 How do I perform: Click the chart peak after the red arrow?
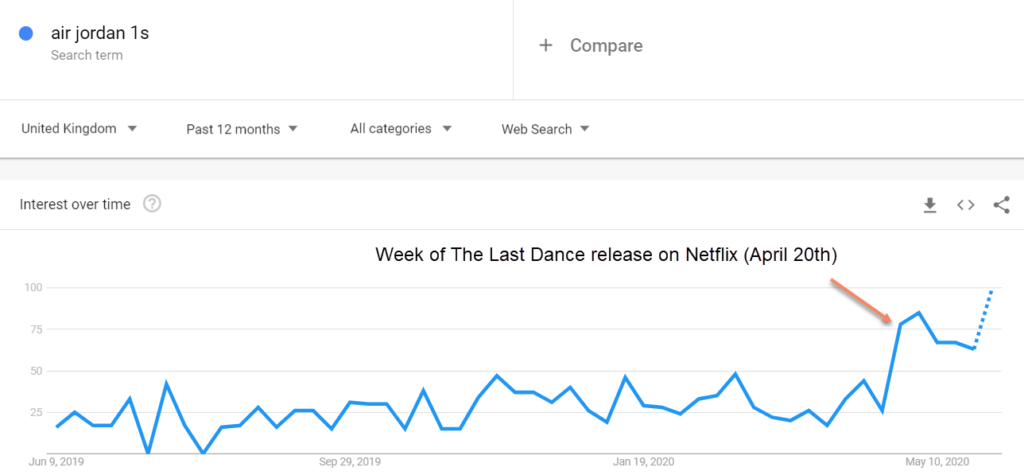919,313
